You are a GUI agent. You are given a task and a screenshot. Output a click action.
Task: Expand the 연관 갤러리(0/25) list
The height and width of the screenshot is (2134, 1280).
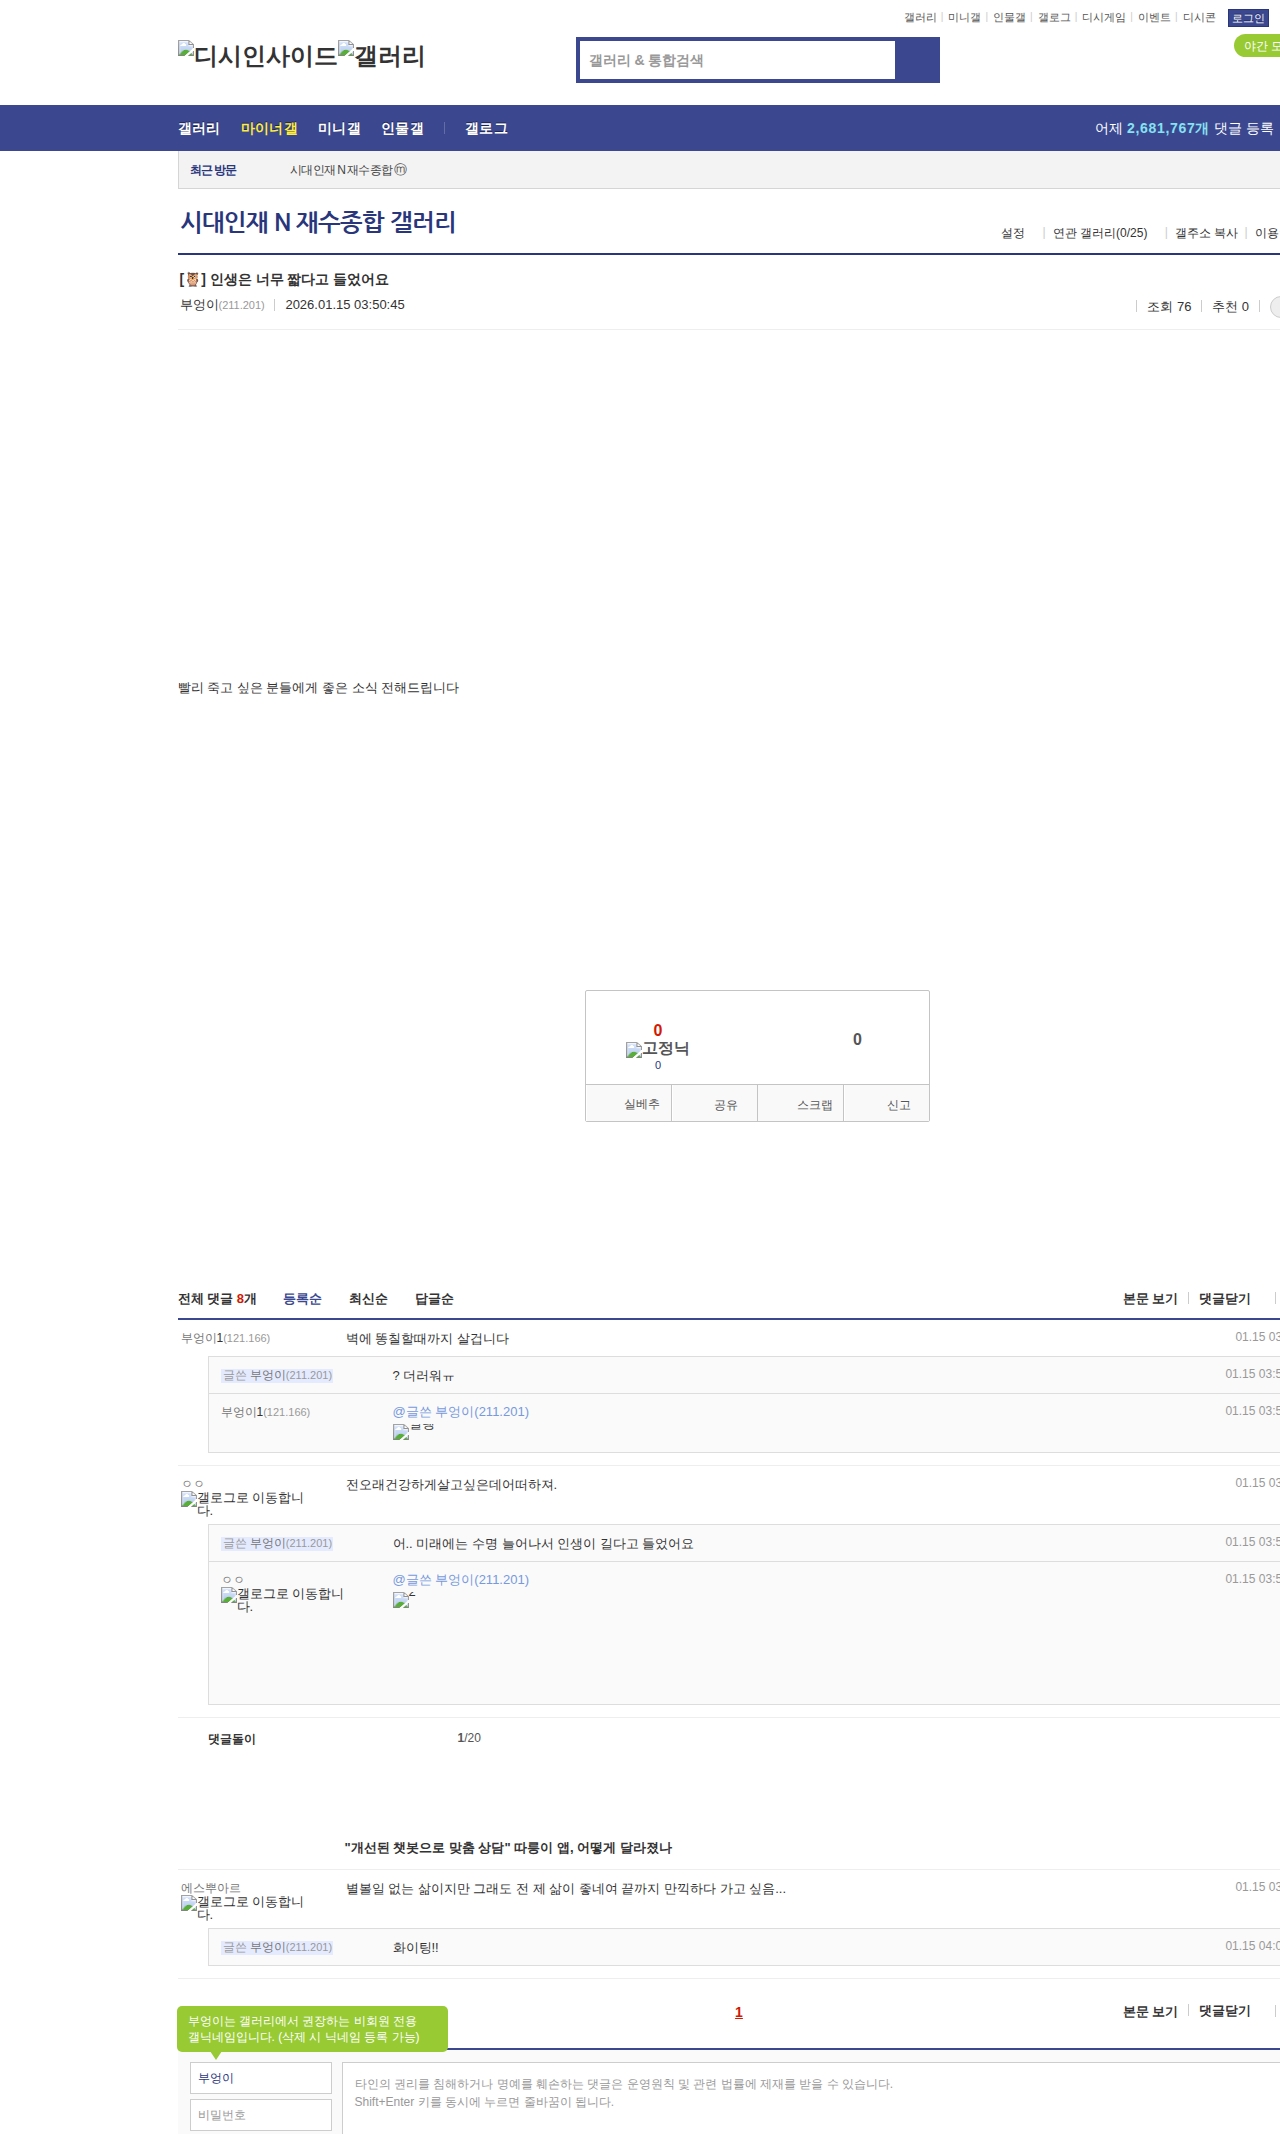[1099, 233]
